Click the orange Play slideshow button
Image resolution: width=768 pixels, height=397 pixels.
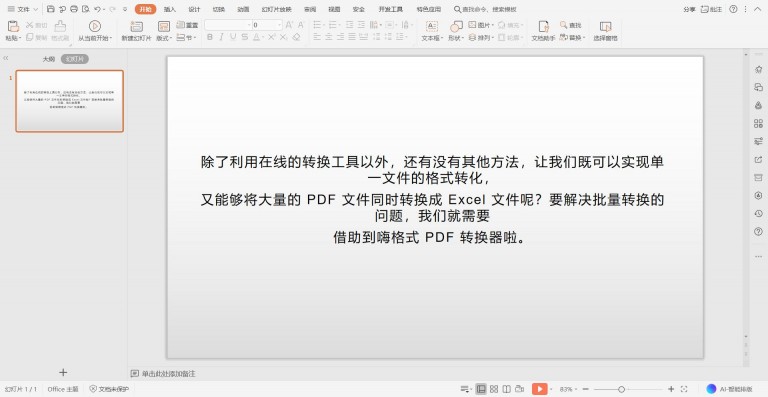(539, 389)
